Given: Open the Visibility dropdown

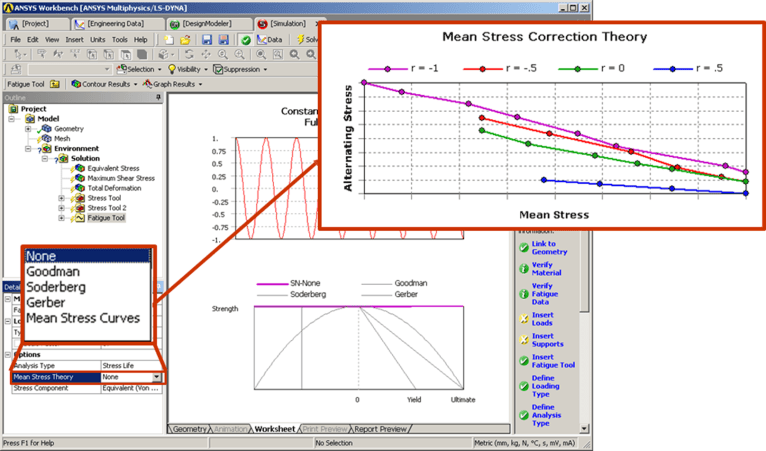Looking at the screenshot, I should pyautogui.click(x=188, y=69).
